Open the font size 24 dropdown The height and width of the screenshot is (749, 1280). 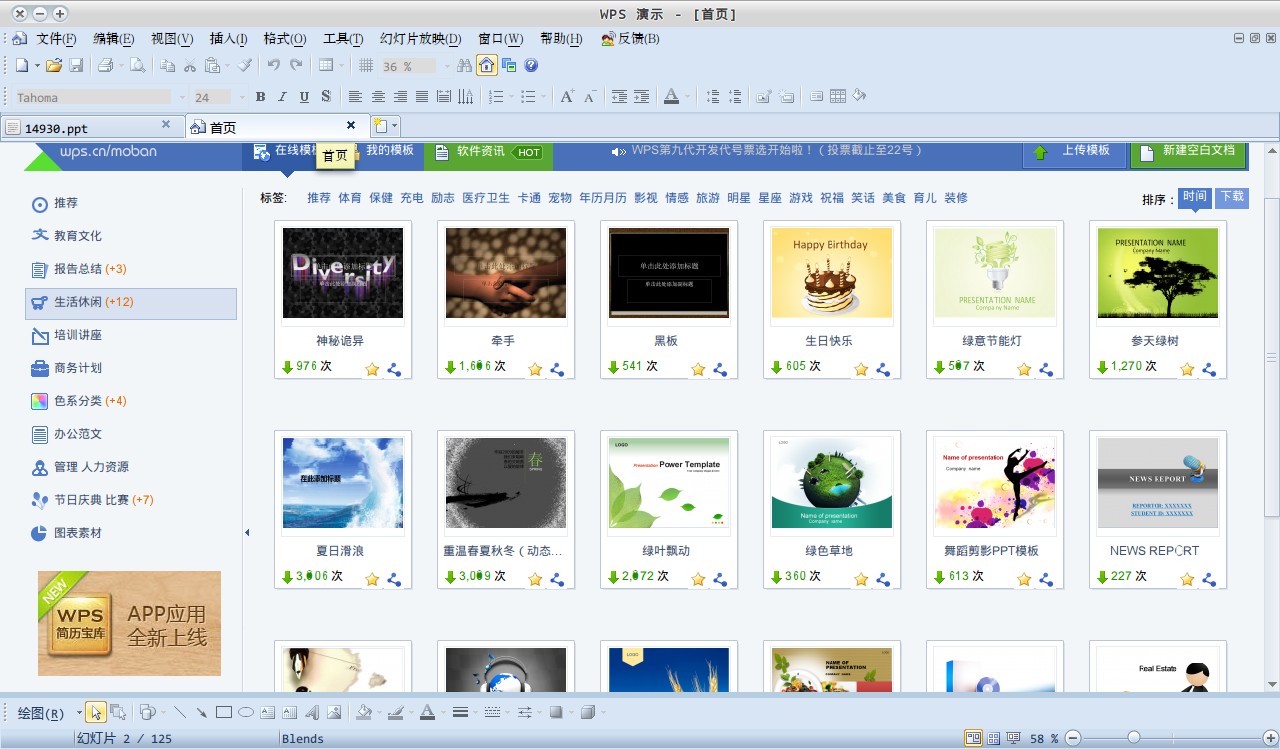241,97
